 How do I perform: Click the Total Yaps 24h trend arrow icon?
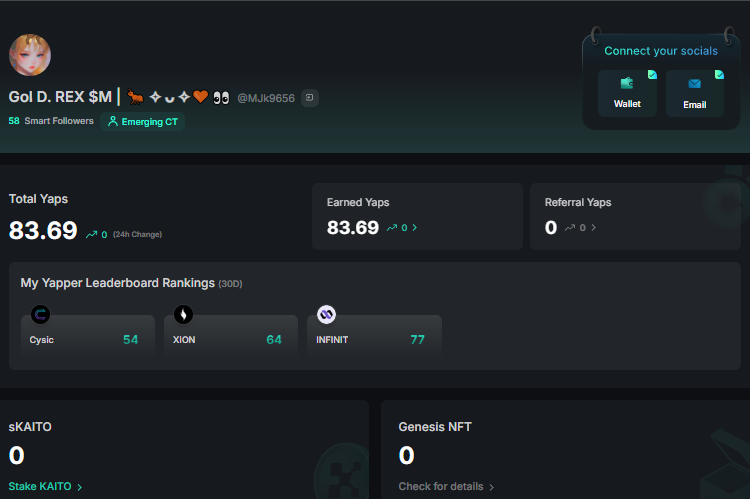pos(91,234)
